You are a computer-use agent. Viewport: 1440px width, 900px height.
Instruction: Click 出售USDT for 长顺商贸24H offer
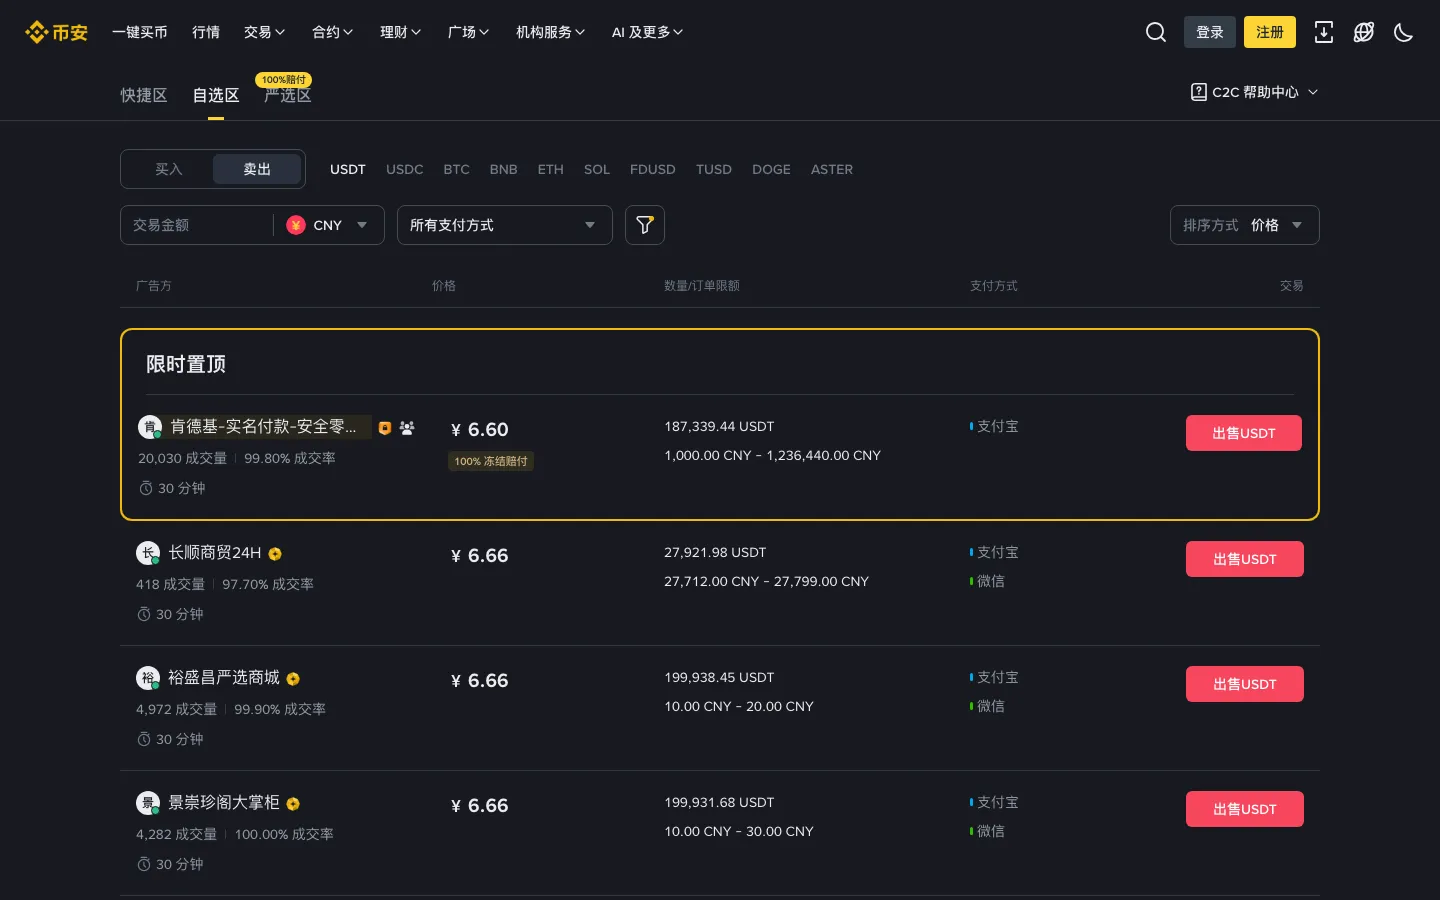1245,559
